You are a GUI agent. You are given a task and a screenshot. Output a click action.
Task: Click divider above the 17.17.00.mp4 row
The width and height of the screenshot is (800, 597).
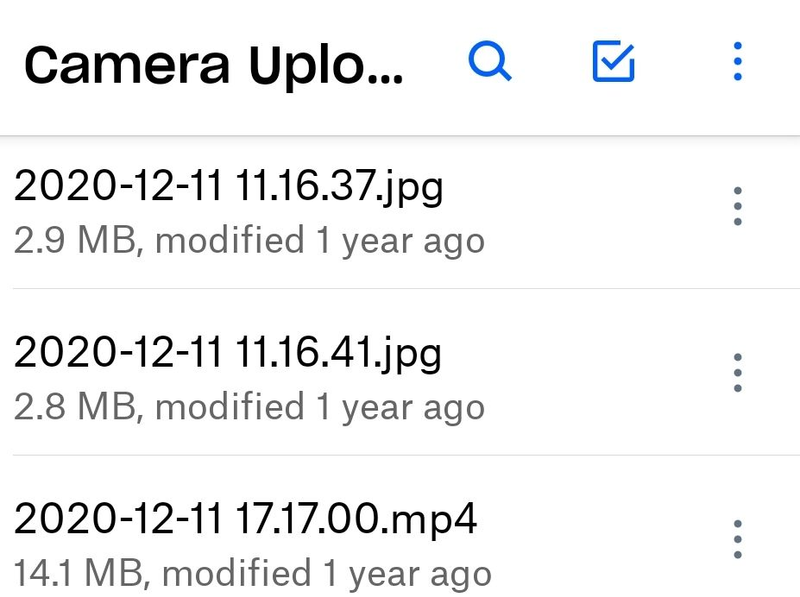tap(400, 455)
